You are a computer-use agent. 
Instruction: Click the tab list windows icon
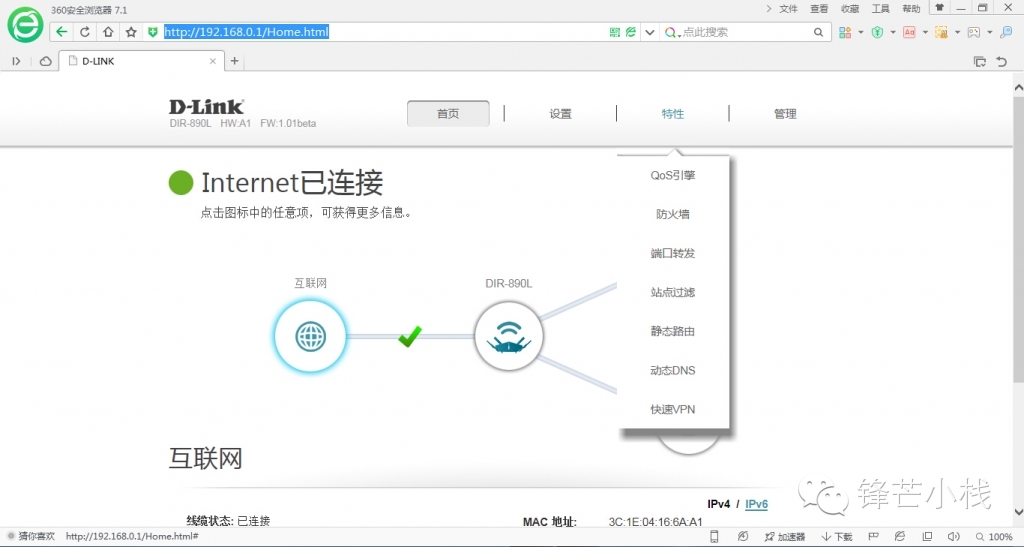[980, 61]
